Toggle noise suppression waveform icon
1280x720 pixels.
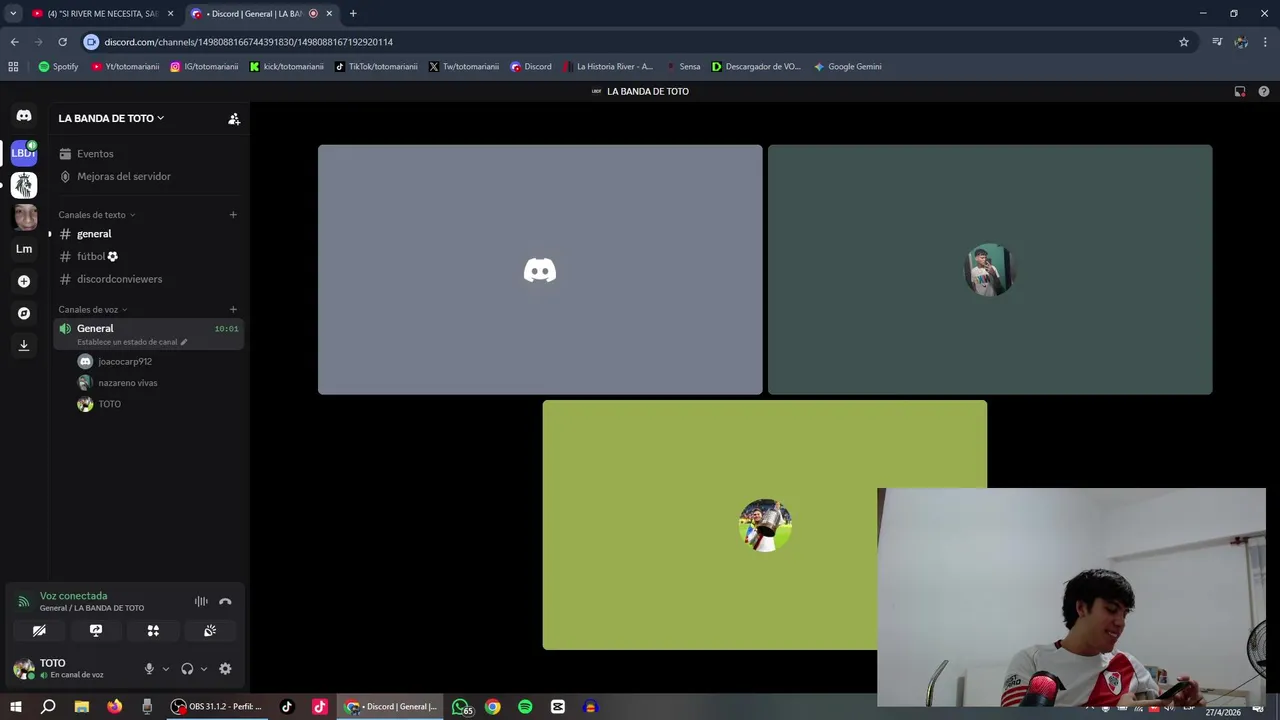point(201,601)
